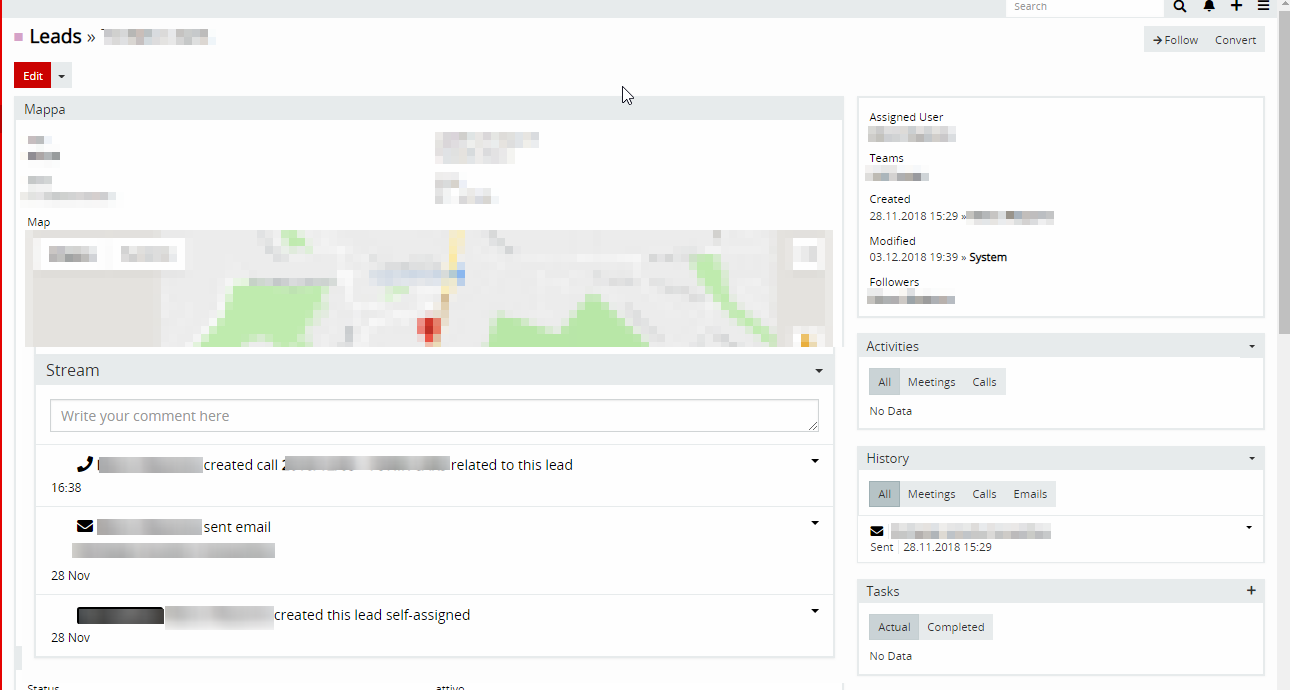The image size is (1290, 690).
Task: Click the 'Teams' field label
Action: [x=886, y=158]
